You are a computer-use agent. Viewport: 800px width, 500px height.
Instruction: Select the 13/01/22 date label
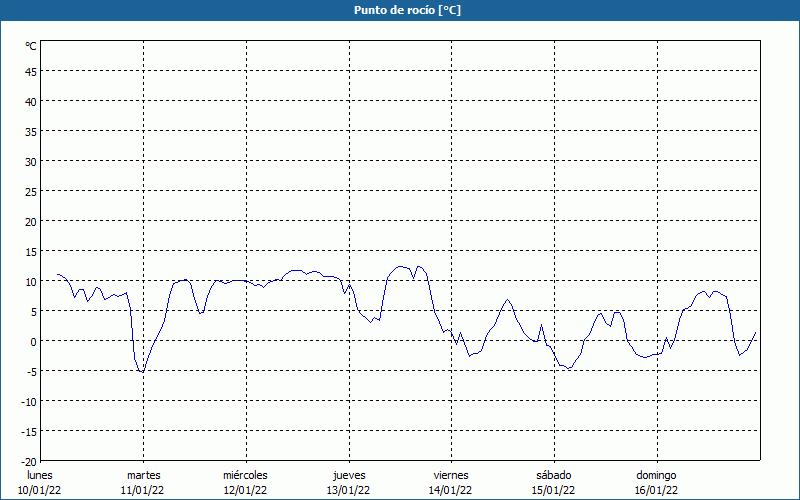coord(348,490)
